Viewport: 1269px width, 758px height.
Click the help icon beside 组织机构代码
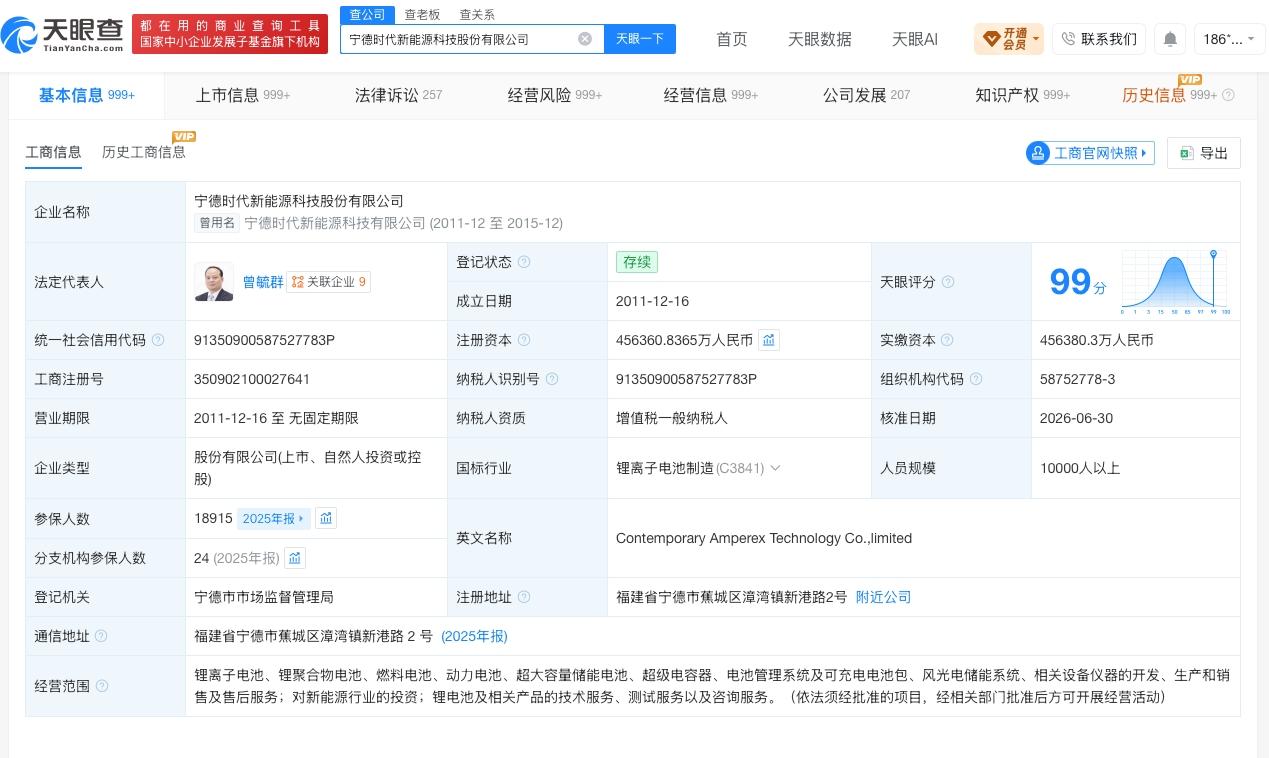point(976,379)
